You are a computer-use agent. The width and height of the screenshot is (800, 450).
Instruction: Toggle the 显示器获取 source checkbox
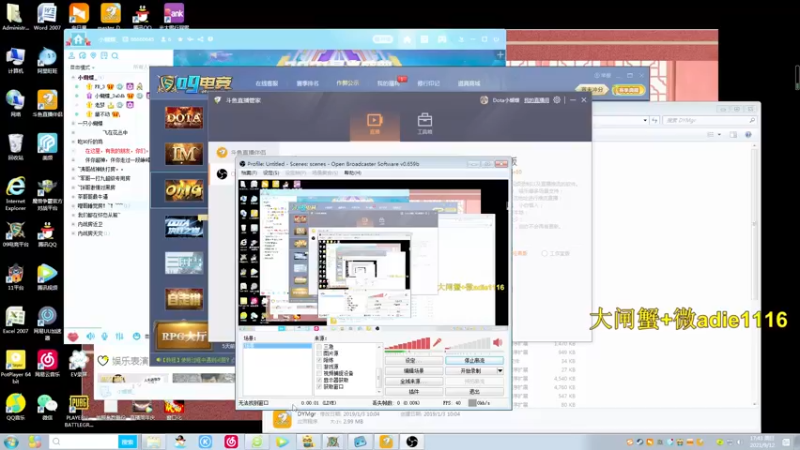(319, 380)
